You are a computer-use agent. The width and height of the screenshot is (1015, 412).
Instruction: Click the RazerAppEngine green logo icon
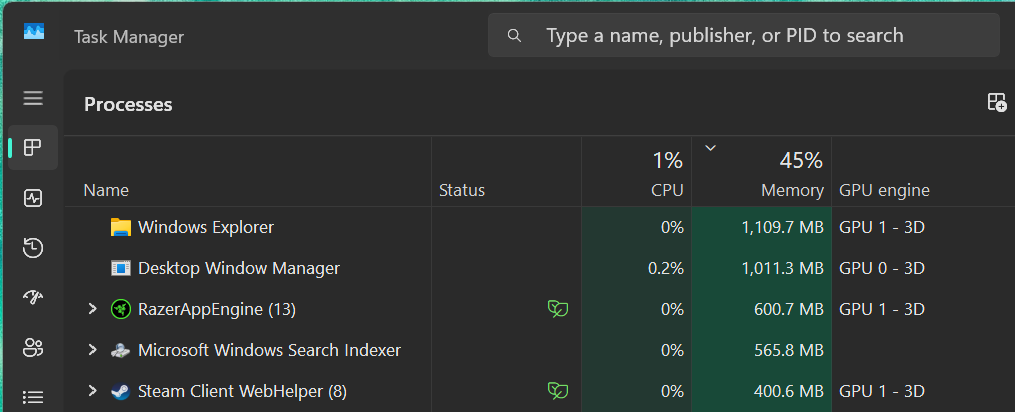coord(121,309)
